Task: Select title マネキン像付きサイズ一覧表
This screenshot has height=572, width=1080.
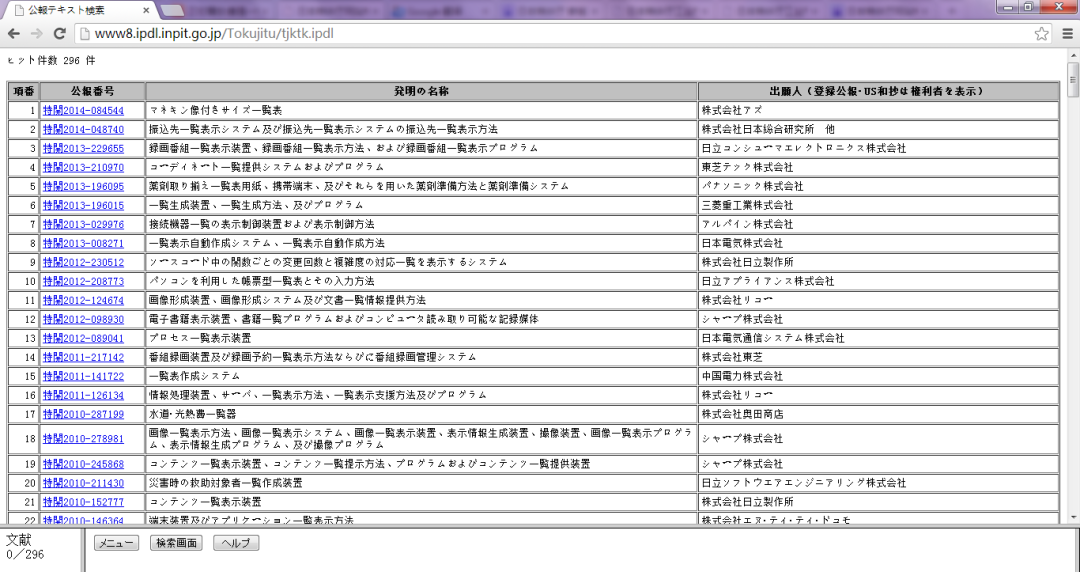Action: pos(216,110)
